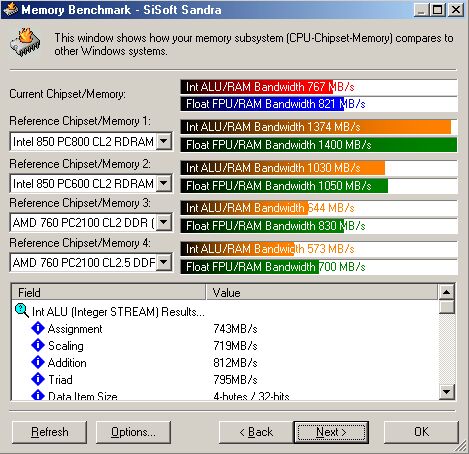Click the Refresh button

point(49,432)
